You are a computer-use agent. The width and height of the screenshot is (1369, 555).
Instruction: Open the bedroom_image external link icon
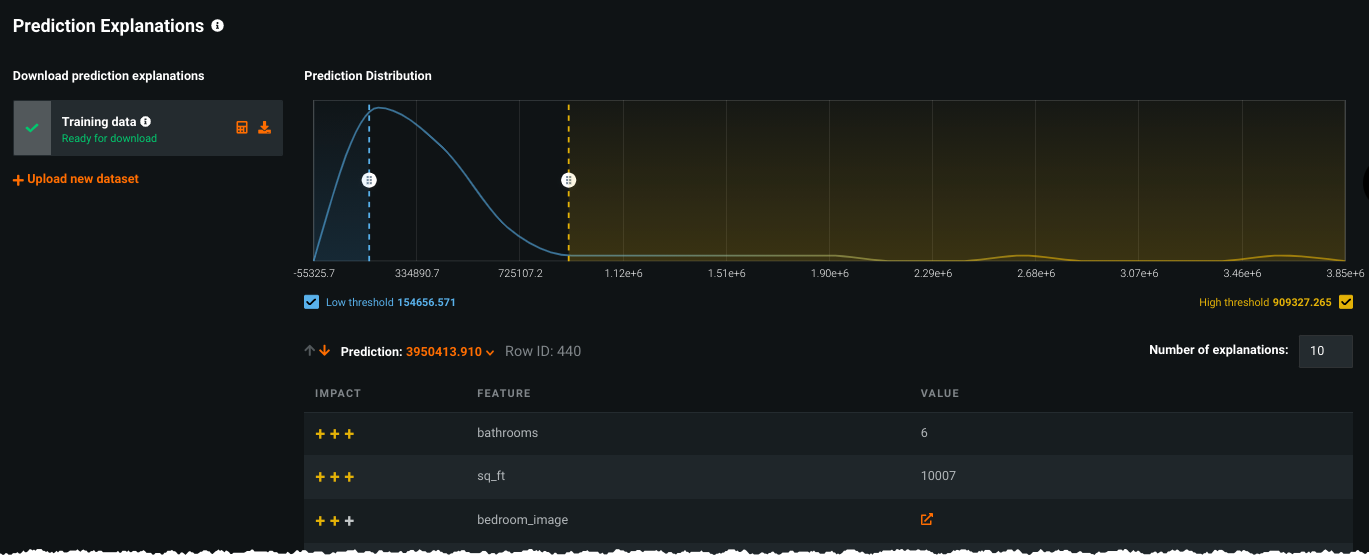pyautogui.click(x=927, y=520)
